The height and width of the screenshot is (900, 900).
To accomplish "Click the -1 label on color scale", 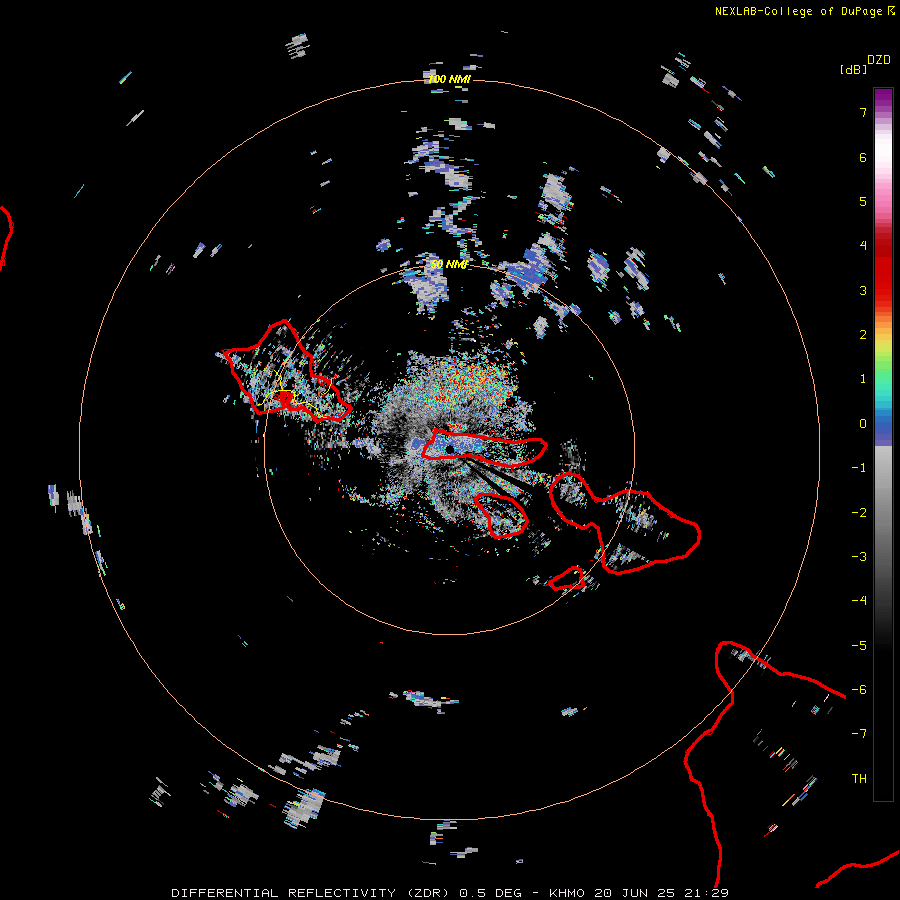I will coord(859,468).
